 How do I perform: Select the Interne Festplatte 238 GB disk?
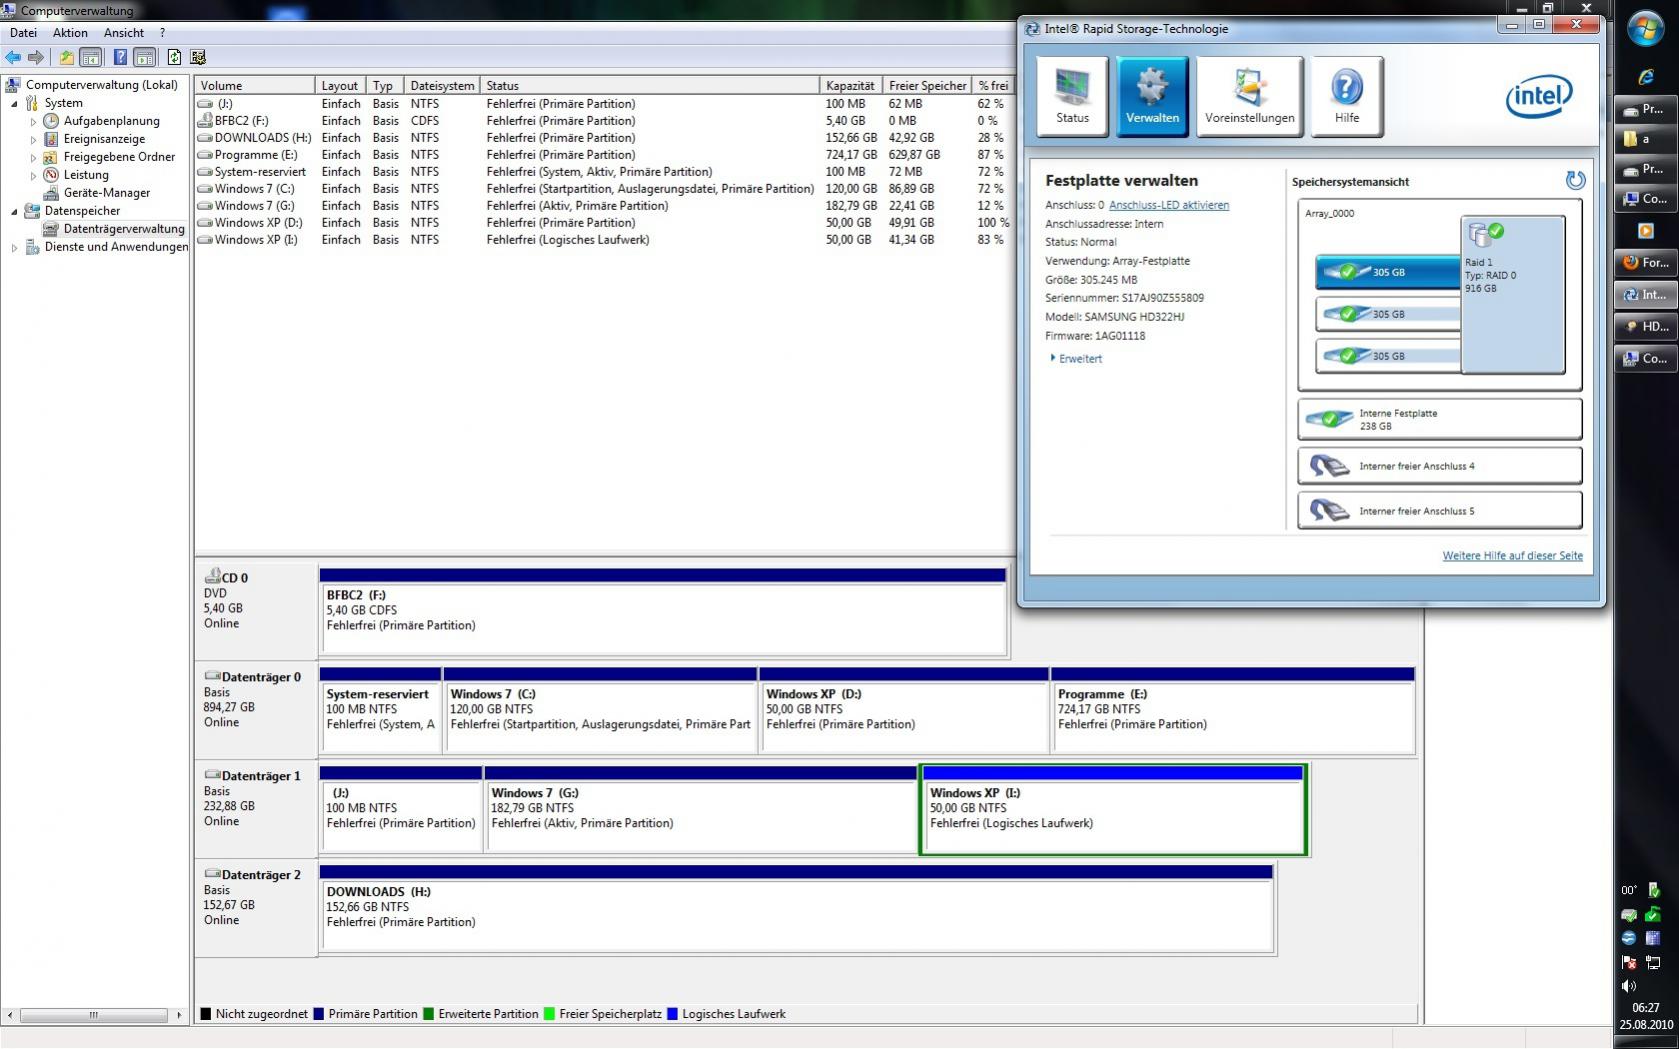point(1439,419)
